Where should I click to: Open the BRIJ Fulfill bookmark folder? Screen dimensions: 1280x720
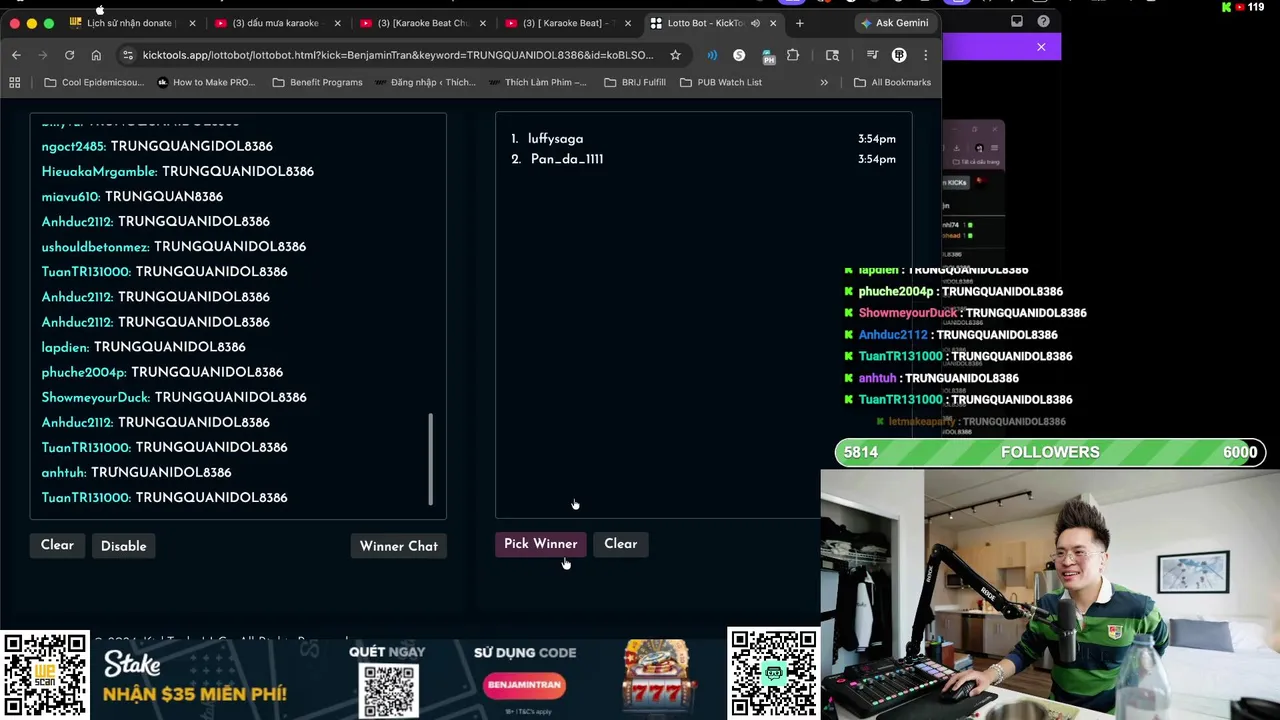(635, 82)
